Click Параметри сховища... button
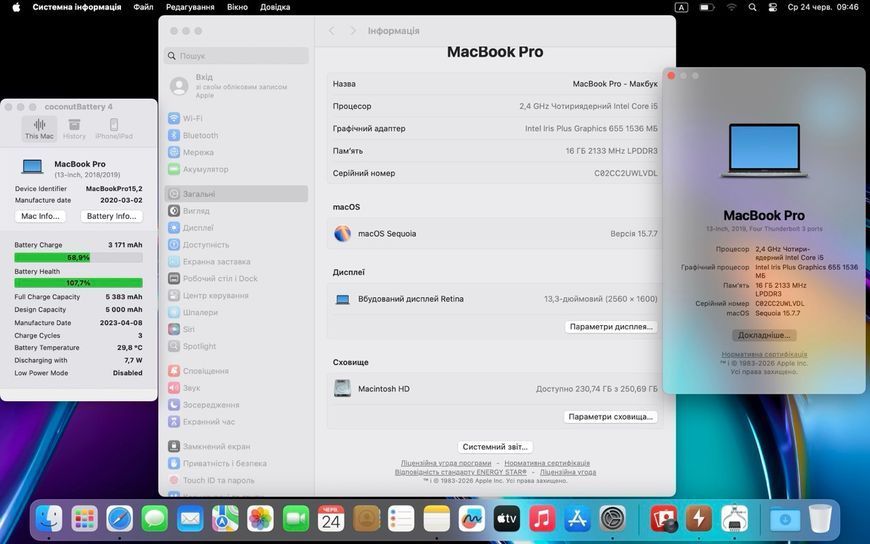 pyautogui.click(x=610, y=416)
